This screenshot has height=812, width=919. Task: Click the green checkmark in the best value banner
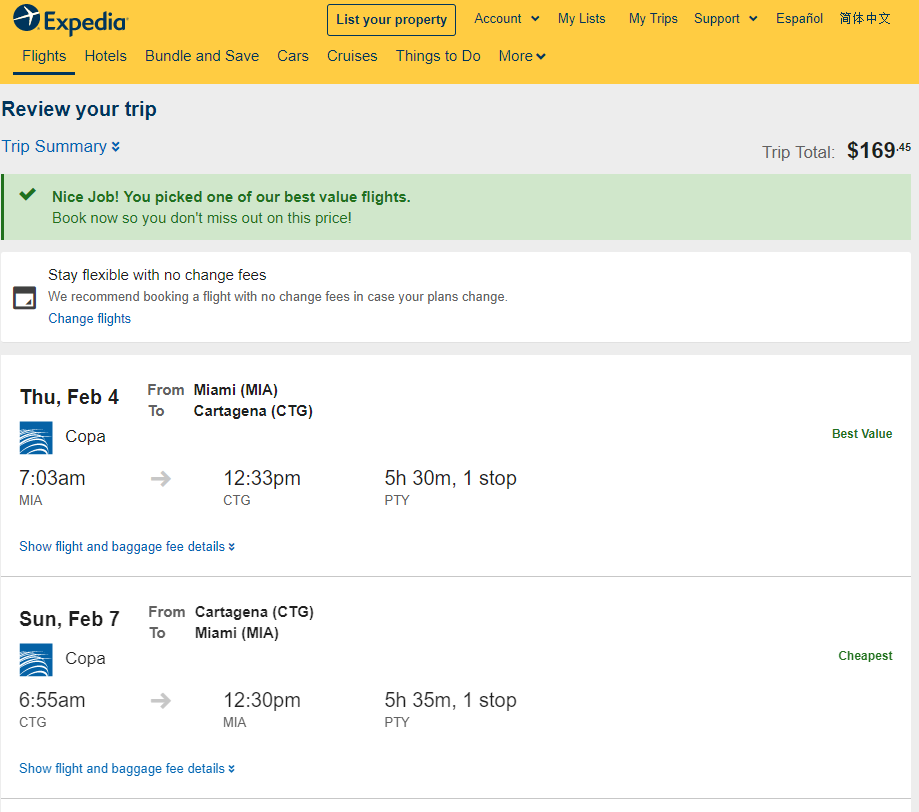coord(28,195)
